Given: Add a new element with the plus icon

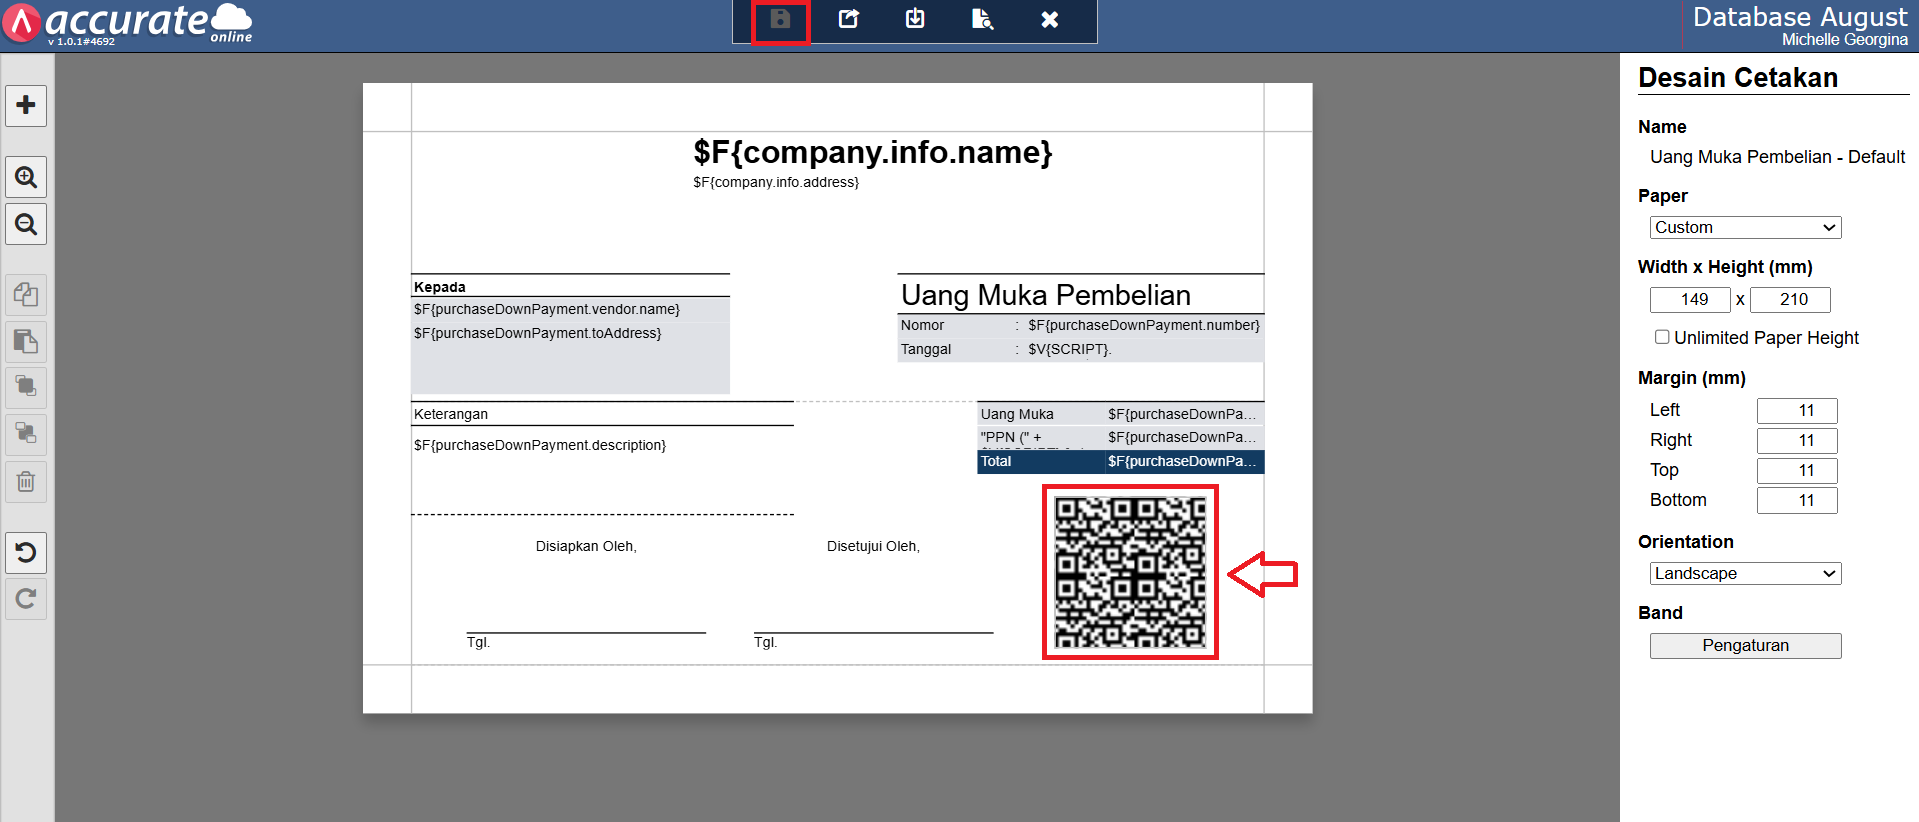Looking at the screenshot, I should (x=26, y=105).
